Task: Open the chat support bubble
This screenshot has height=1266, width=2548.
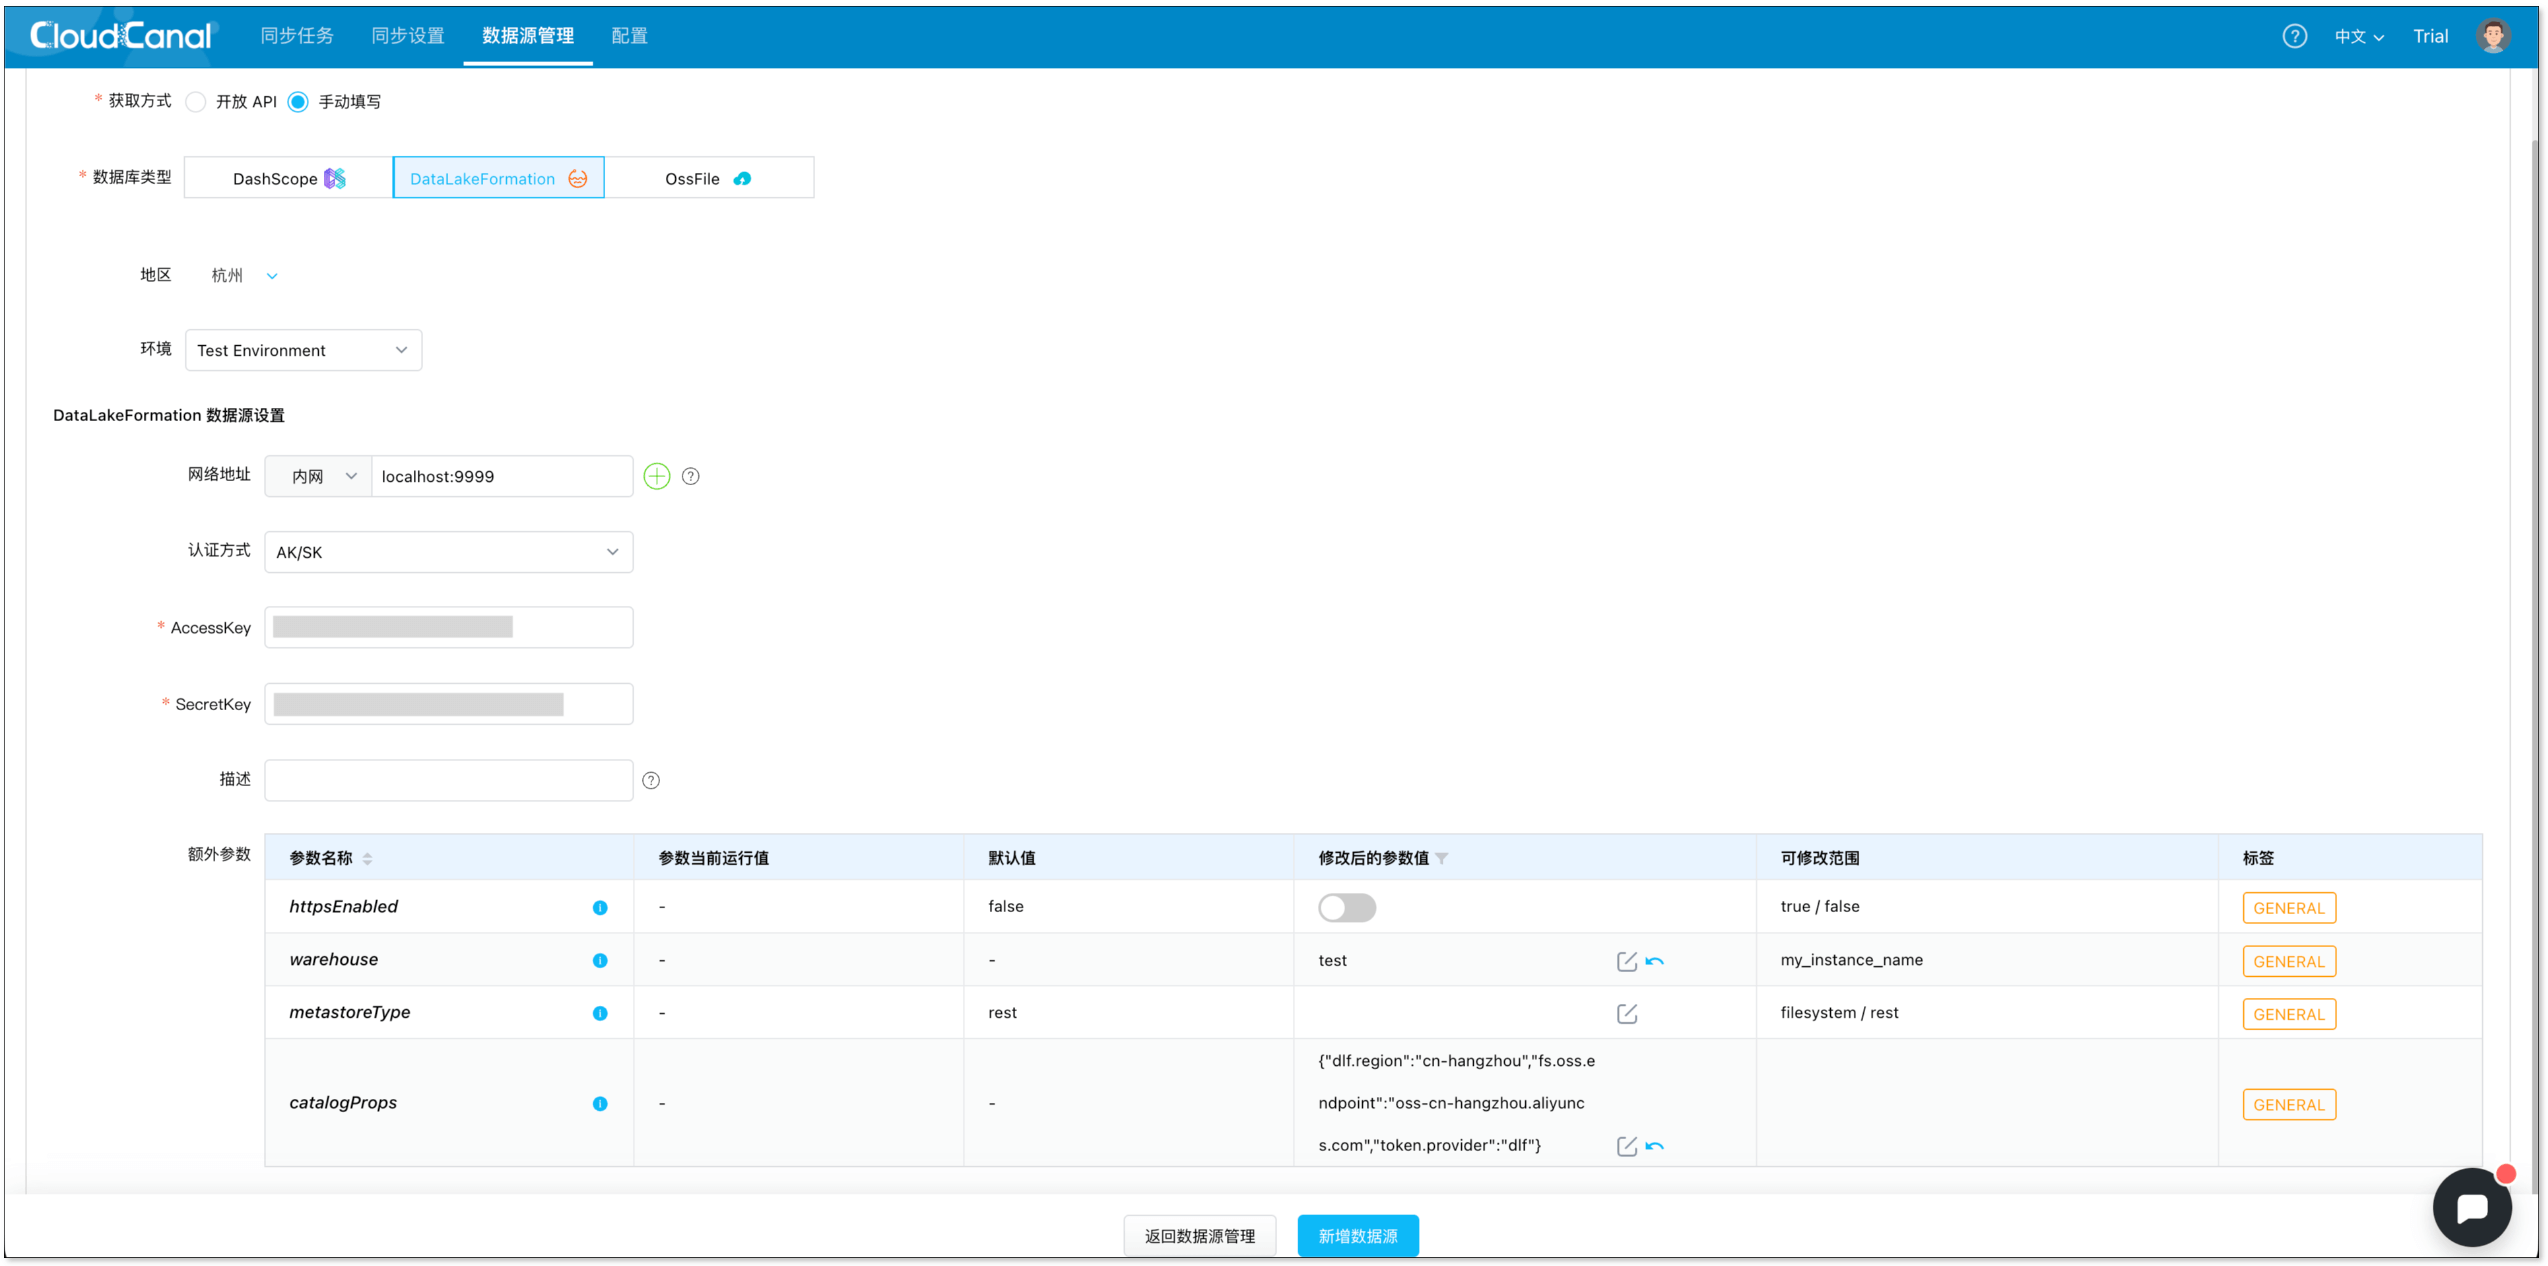Action: coord(2471,1207)
